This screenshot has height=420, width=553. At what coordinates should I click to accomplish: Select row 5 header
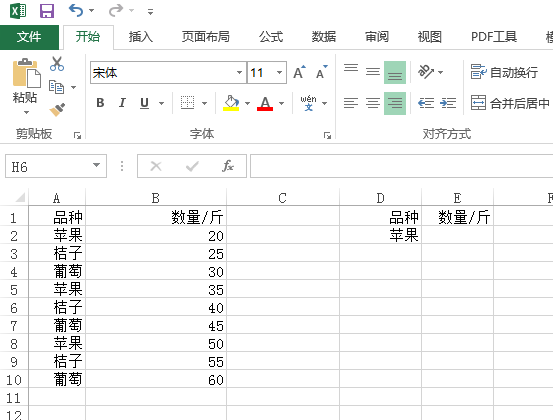14,289
